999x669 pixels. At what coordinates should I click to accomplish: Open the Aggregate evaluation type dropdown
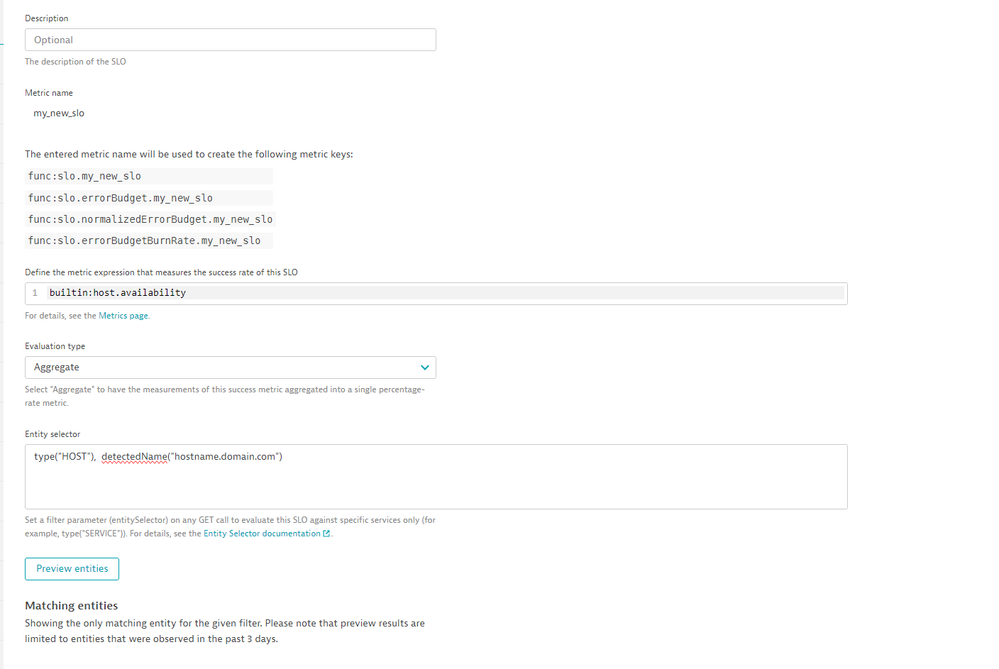(x=230, y=367)
